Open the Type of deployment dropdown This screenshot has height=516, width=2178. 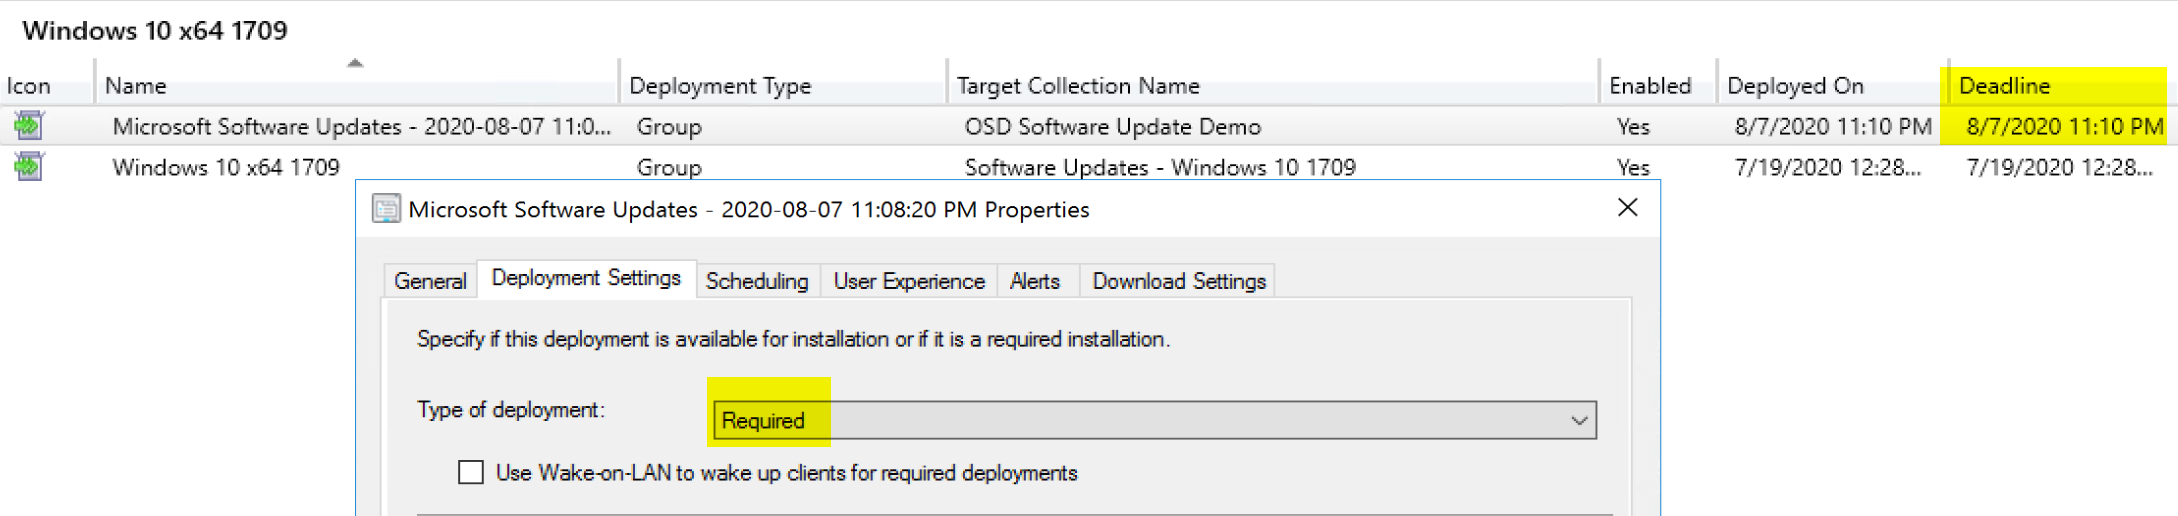(x=1578, y=420)
